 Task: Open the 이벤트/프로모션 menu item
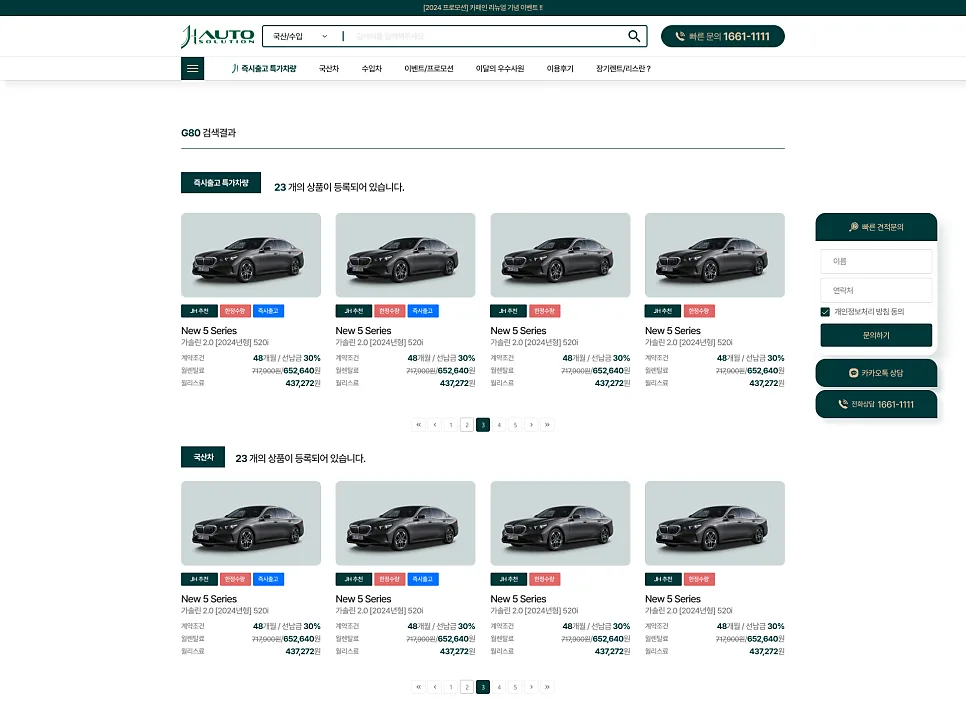429,68
